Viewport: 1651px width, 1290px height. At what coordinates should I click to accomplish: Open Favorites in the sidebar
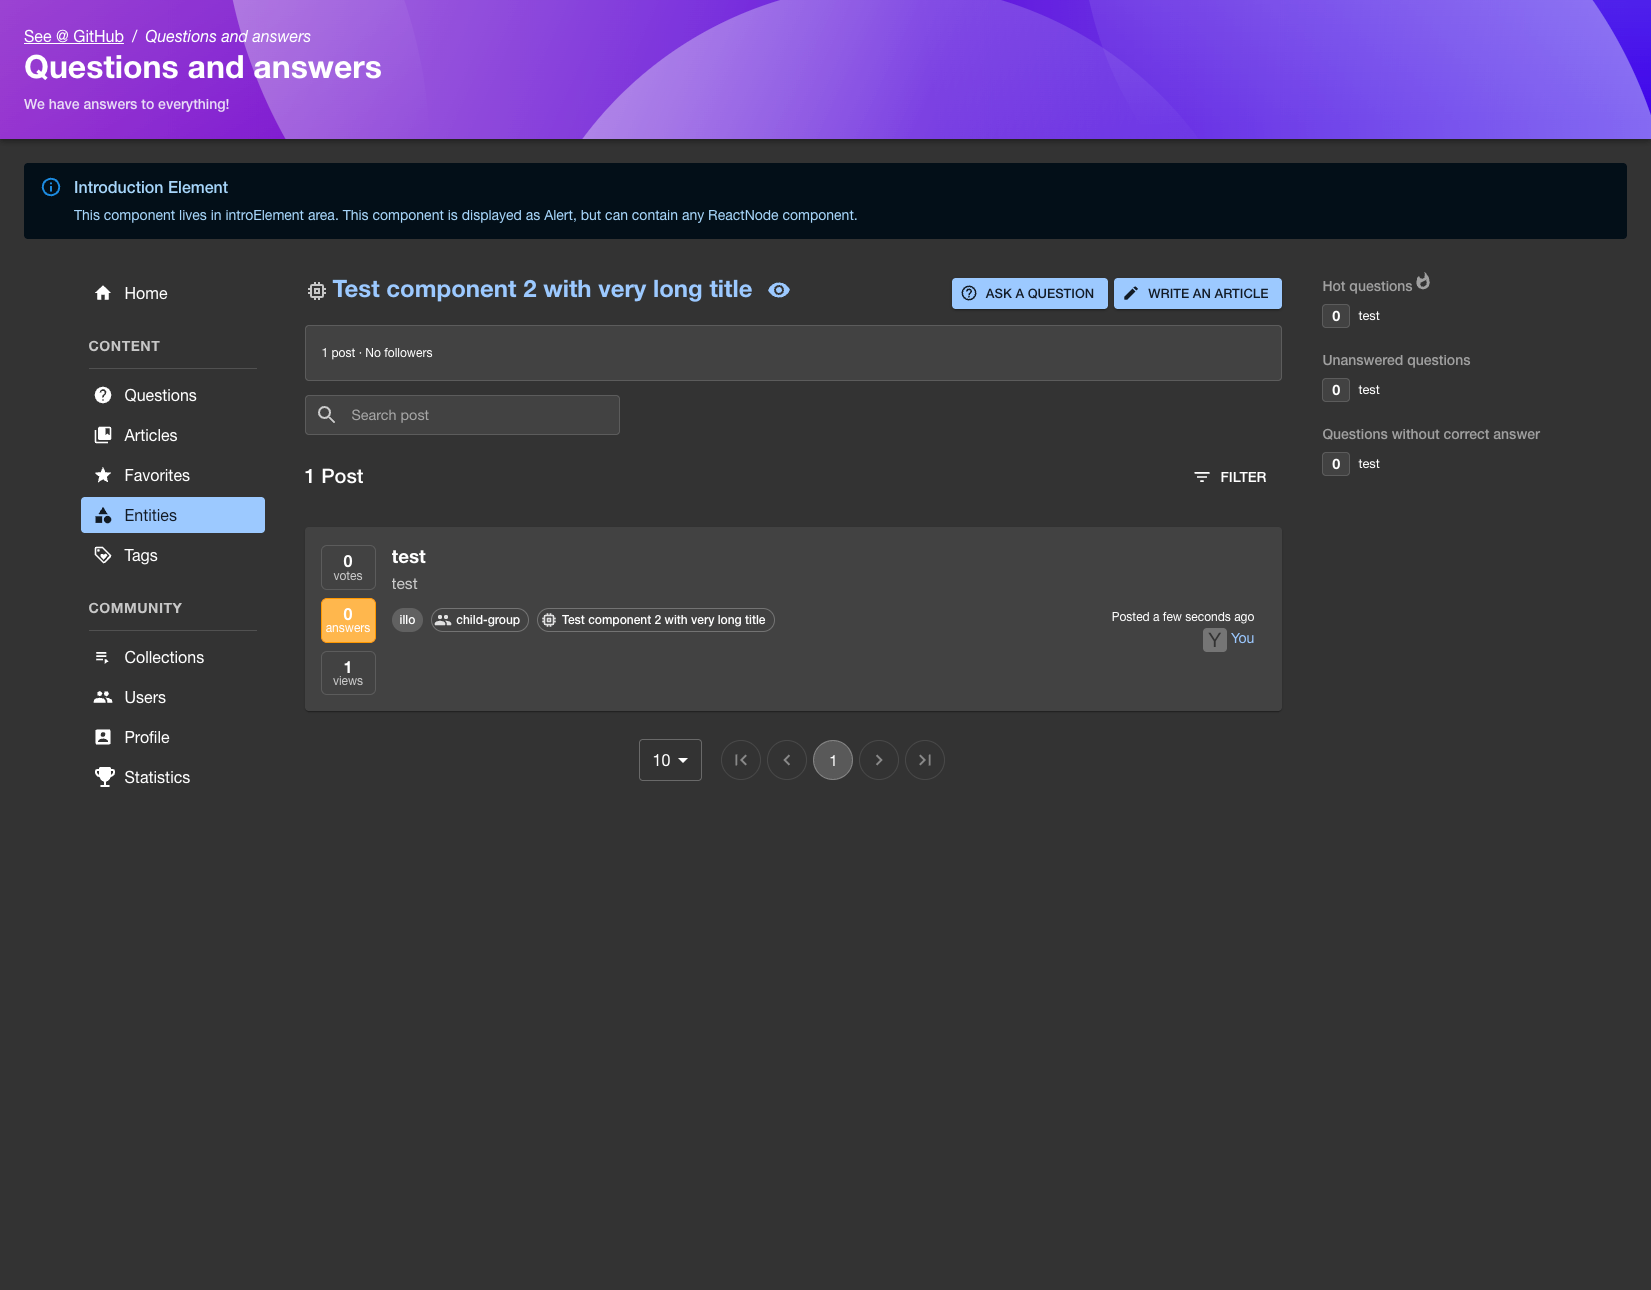click(172, 475)
